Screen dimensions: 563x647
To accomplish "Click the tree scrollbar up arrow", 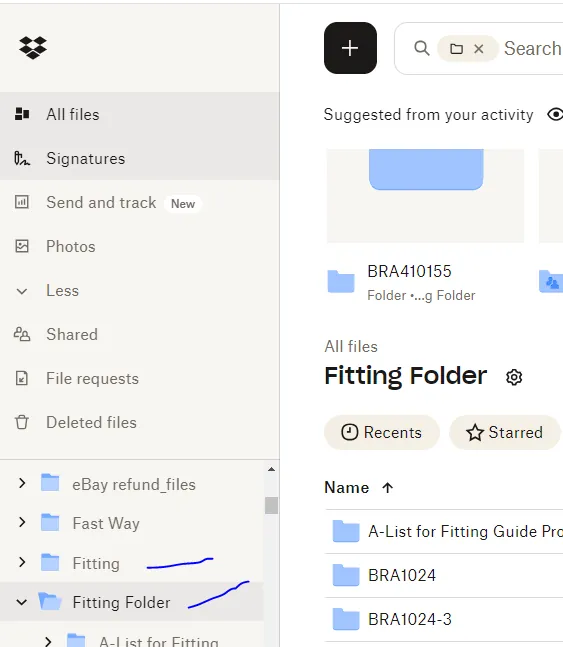I will 271,469.
